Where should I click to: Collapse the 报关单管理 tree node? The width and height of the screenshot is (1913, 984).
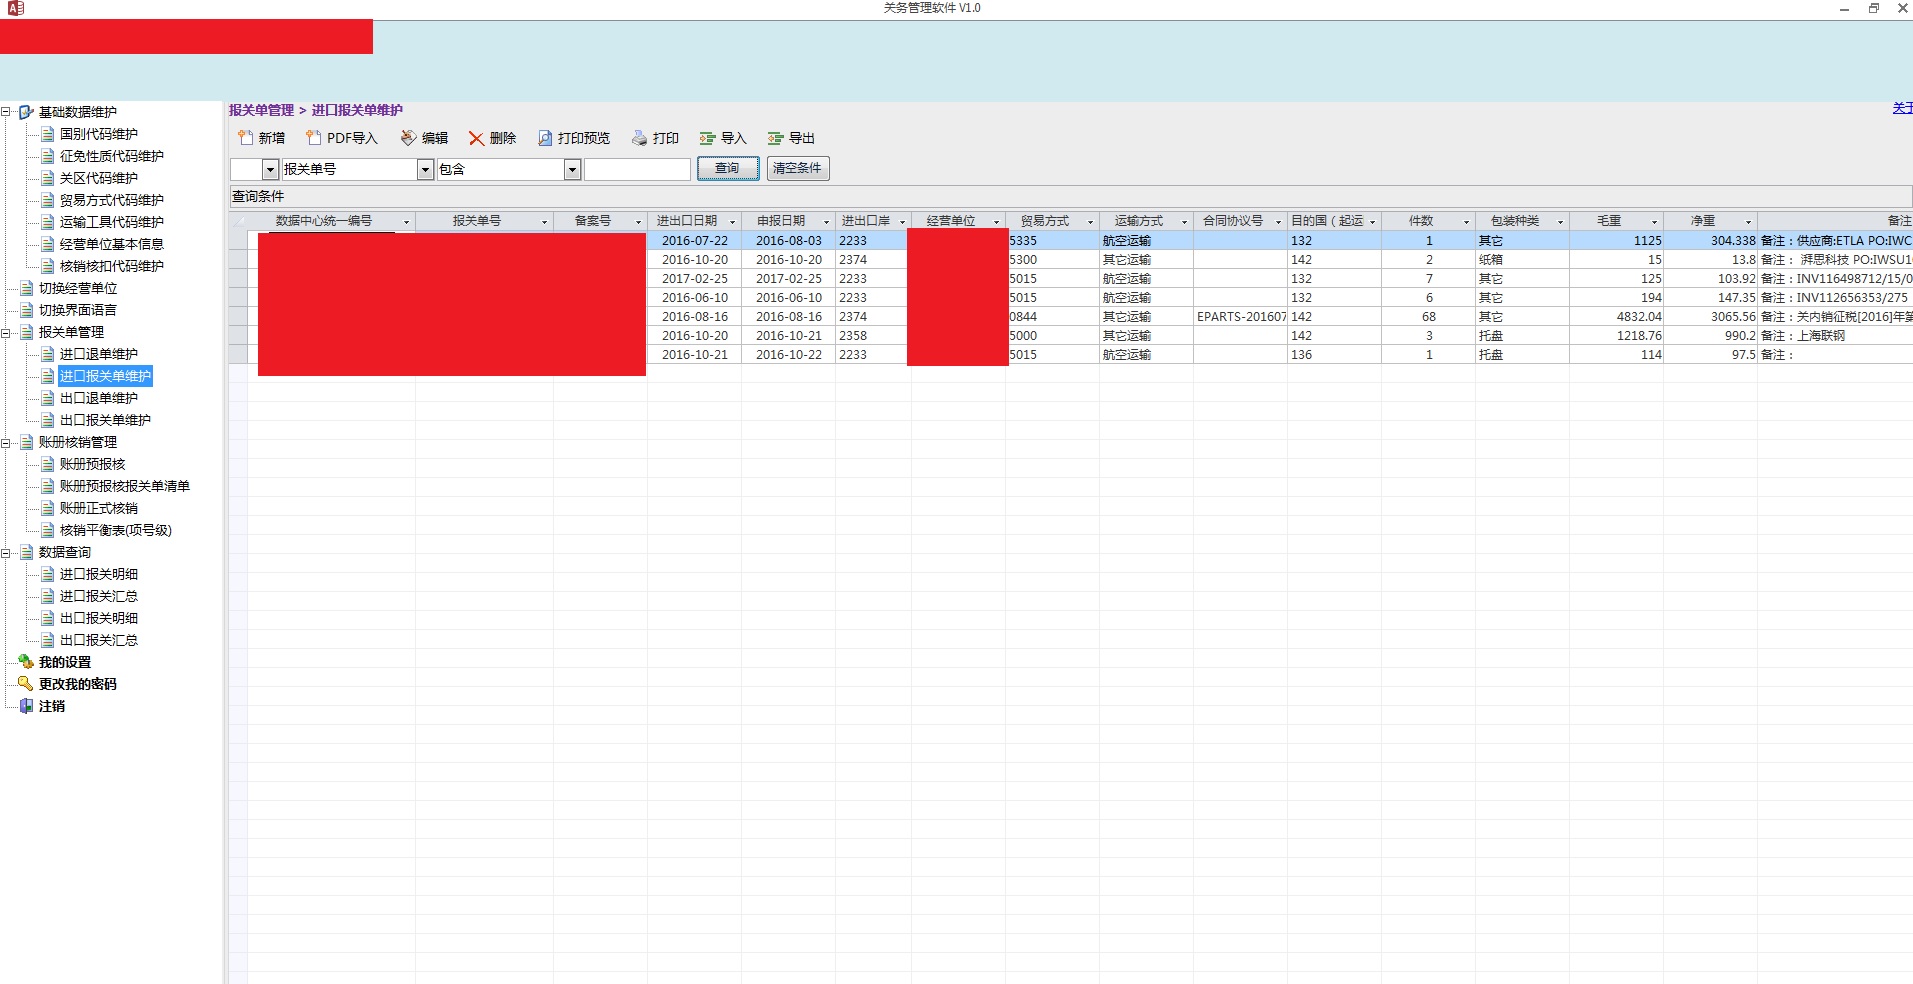point(6,332)
